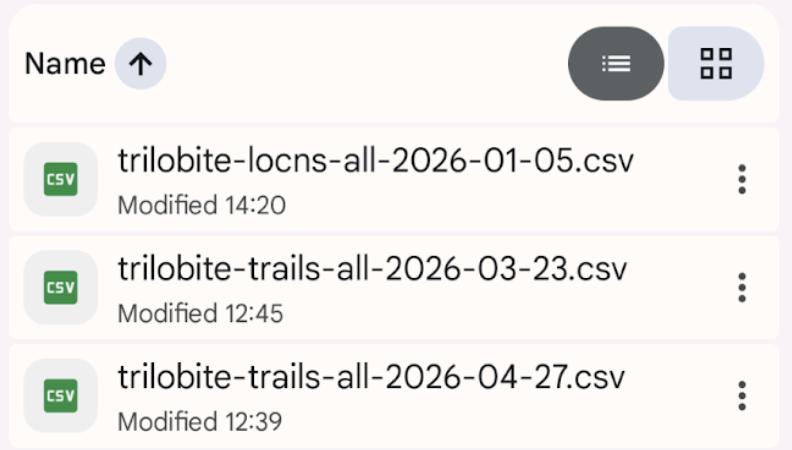Click the Name sort column label
This screenshot has width=792, height=450.
pos(65,64)
